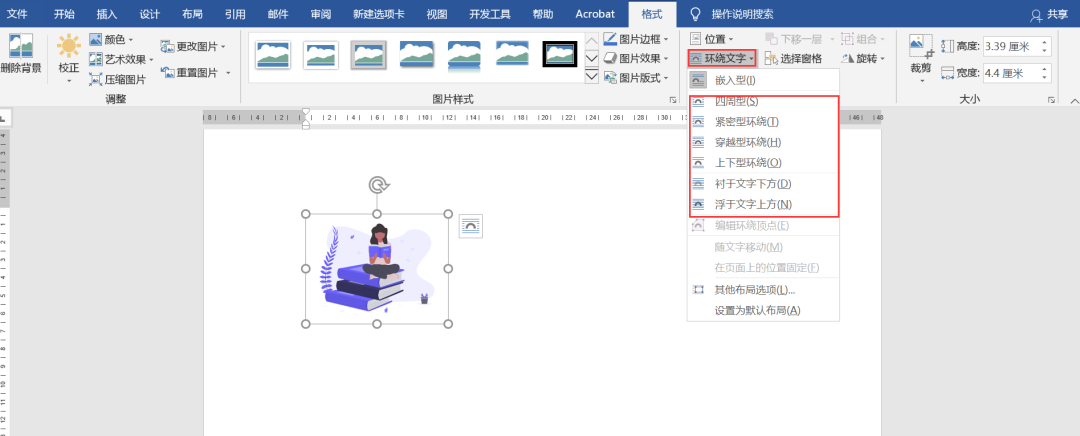The width and height of the screenshot is (1080, 436).
Task: Click 设置为默认布局 set as default layout
Action: click(x=763, y=311)
